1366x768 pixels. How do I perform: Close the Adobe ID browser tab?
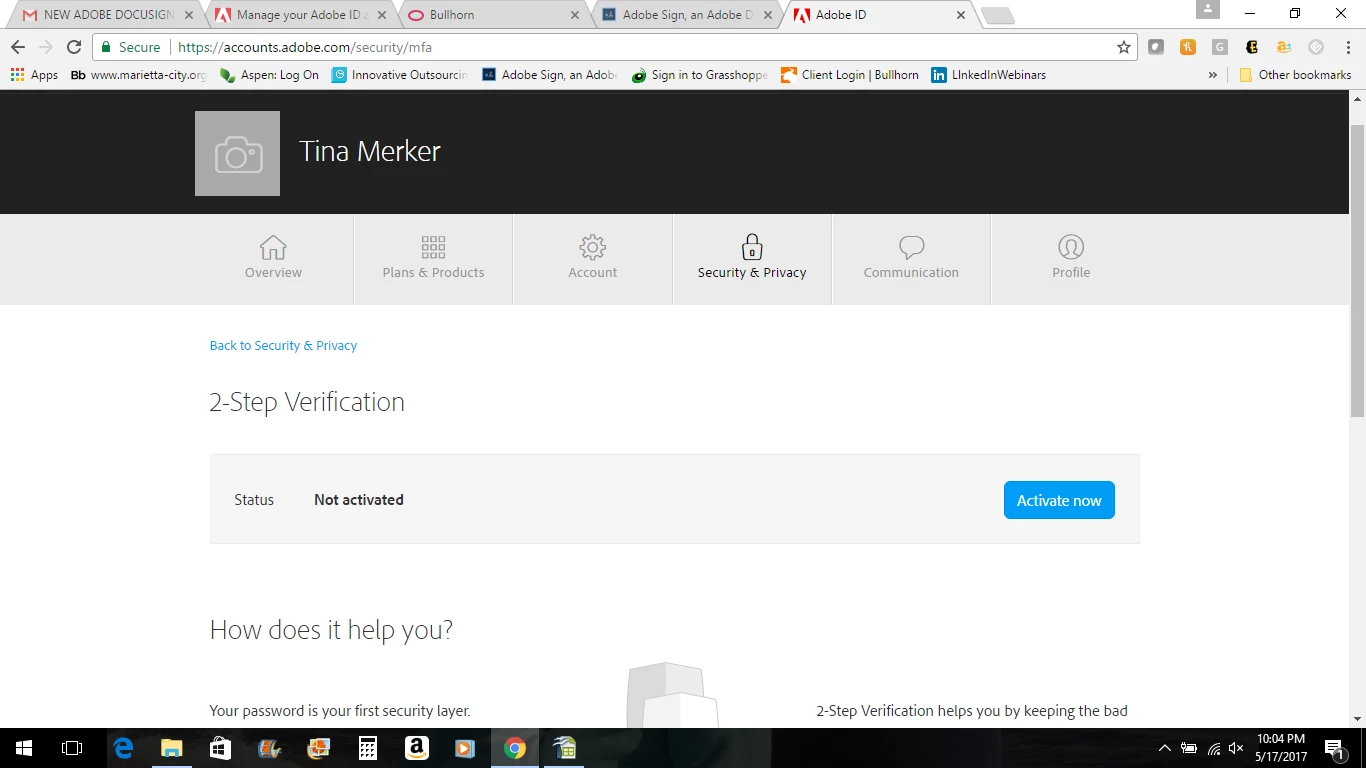pos(961,15)
